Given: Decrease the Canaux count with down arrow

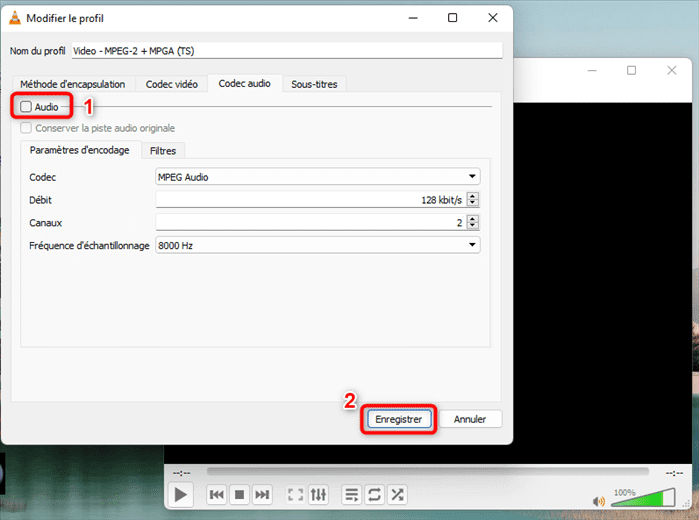Looking at the screenshot, I should pos(473,225).
